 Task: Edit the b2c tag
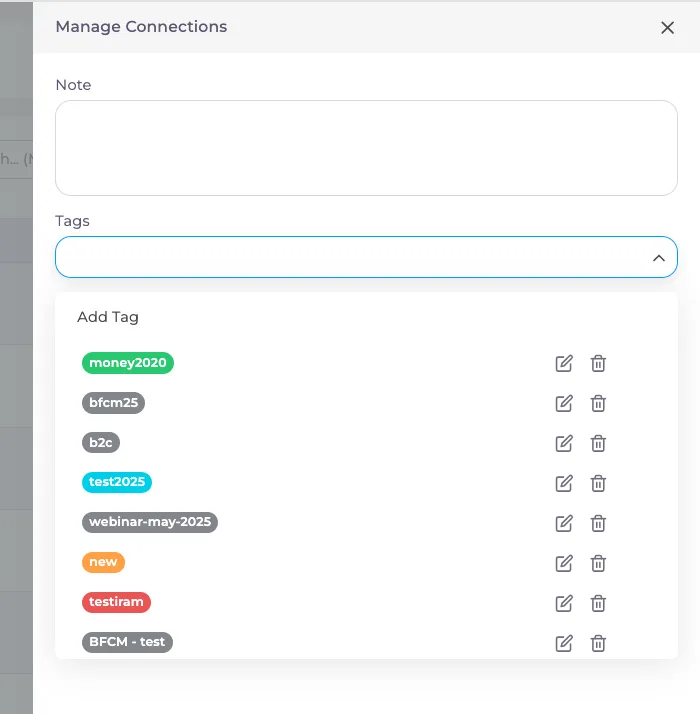[564, 444]
